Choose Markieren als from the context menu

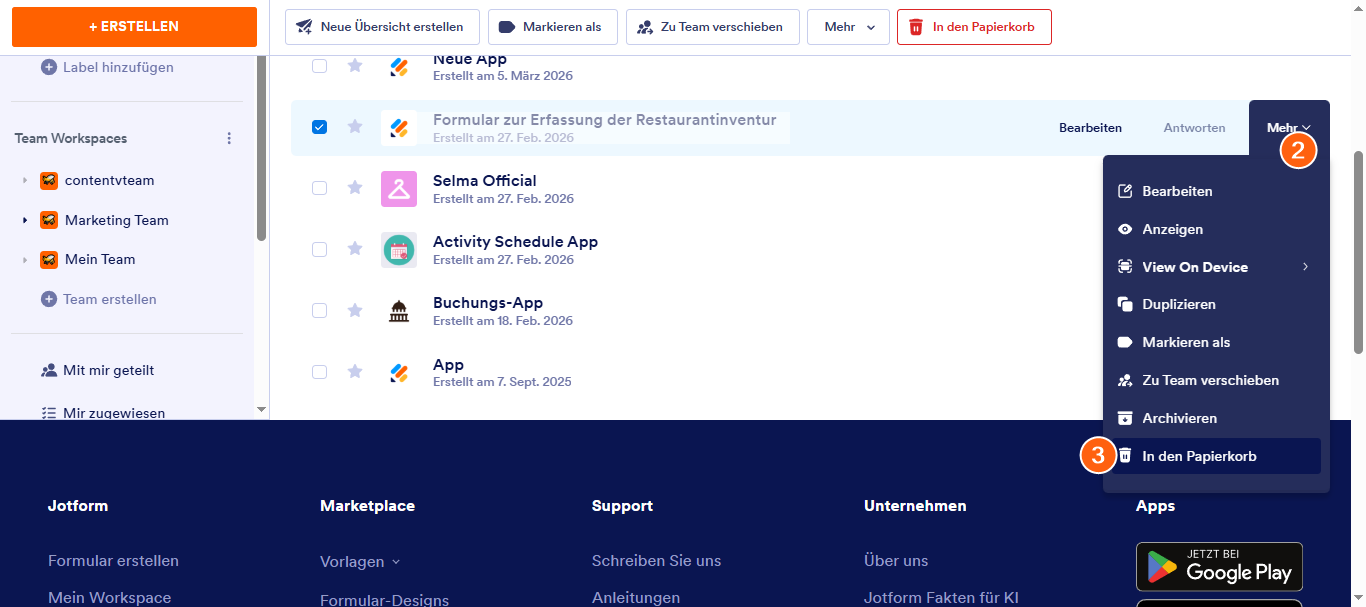pyautogui.click(x=1216, y=342)
